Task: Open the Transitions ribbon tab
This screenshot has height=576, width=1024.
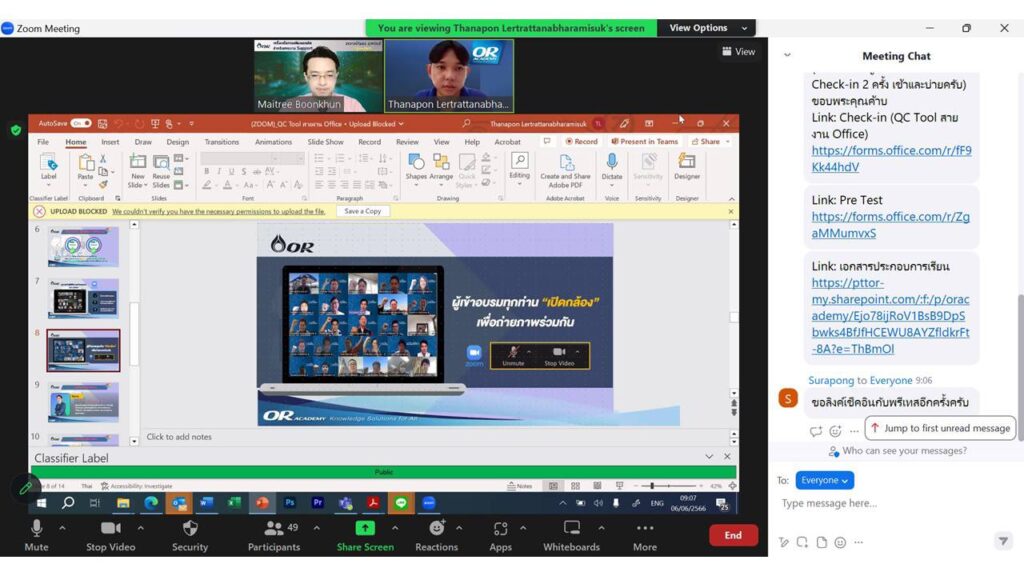Action: pyautogui.click(x=221, y=142)
